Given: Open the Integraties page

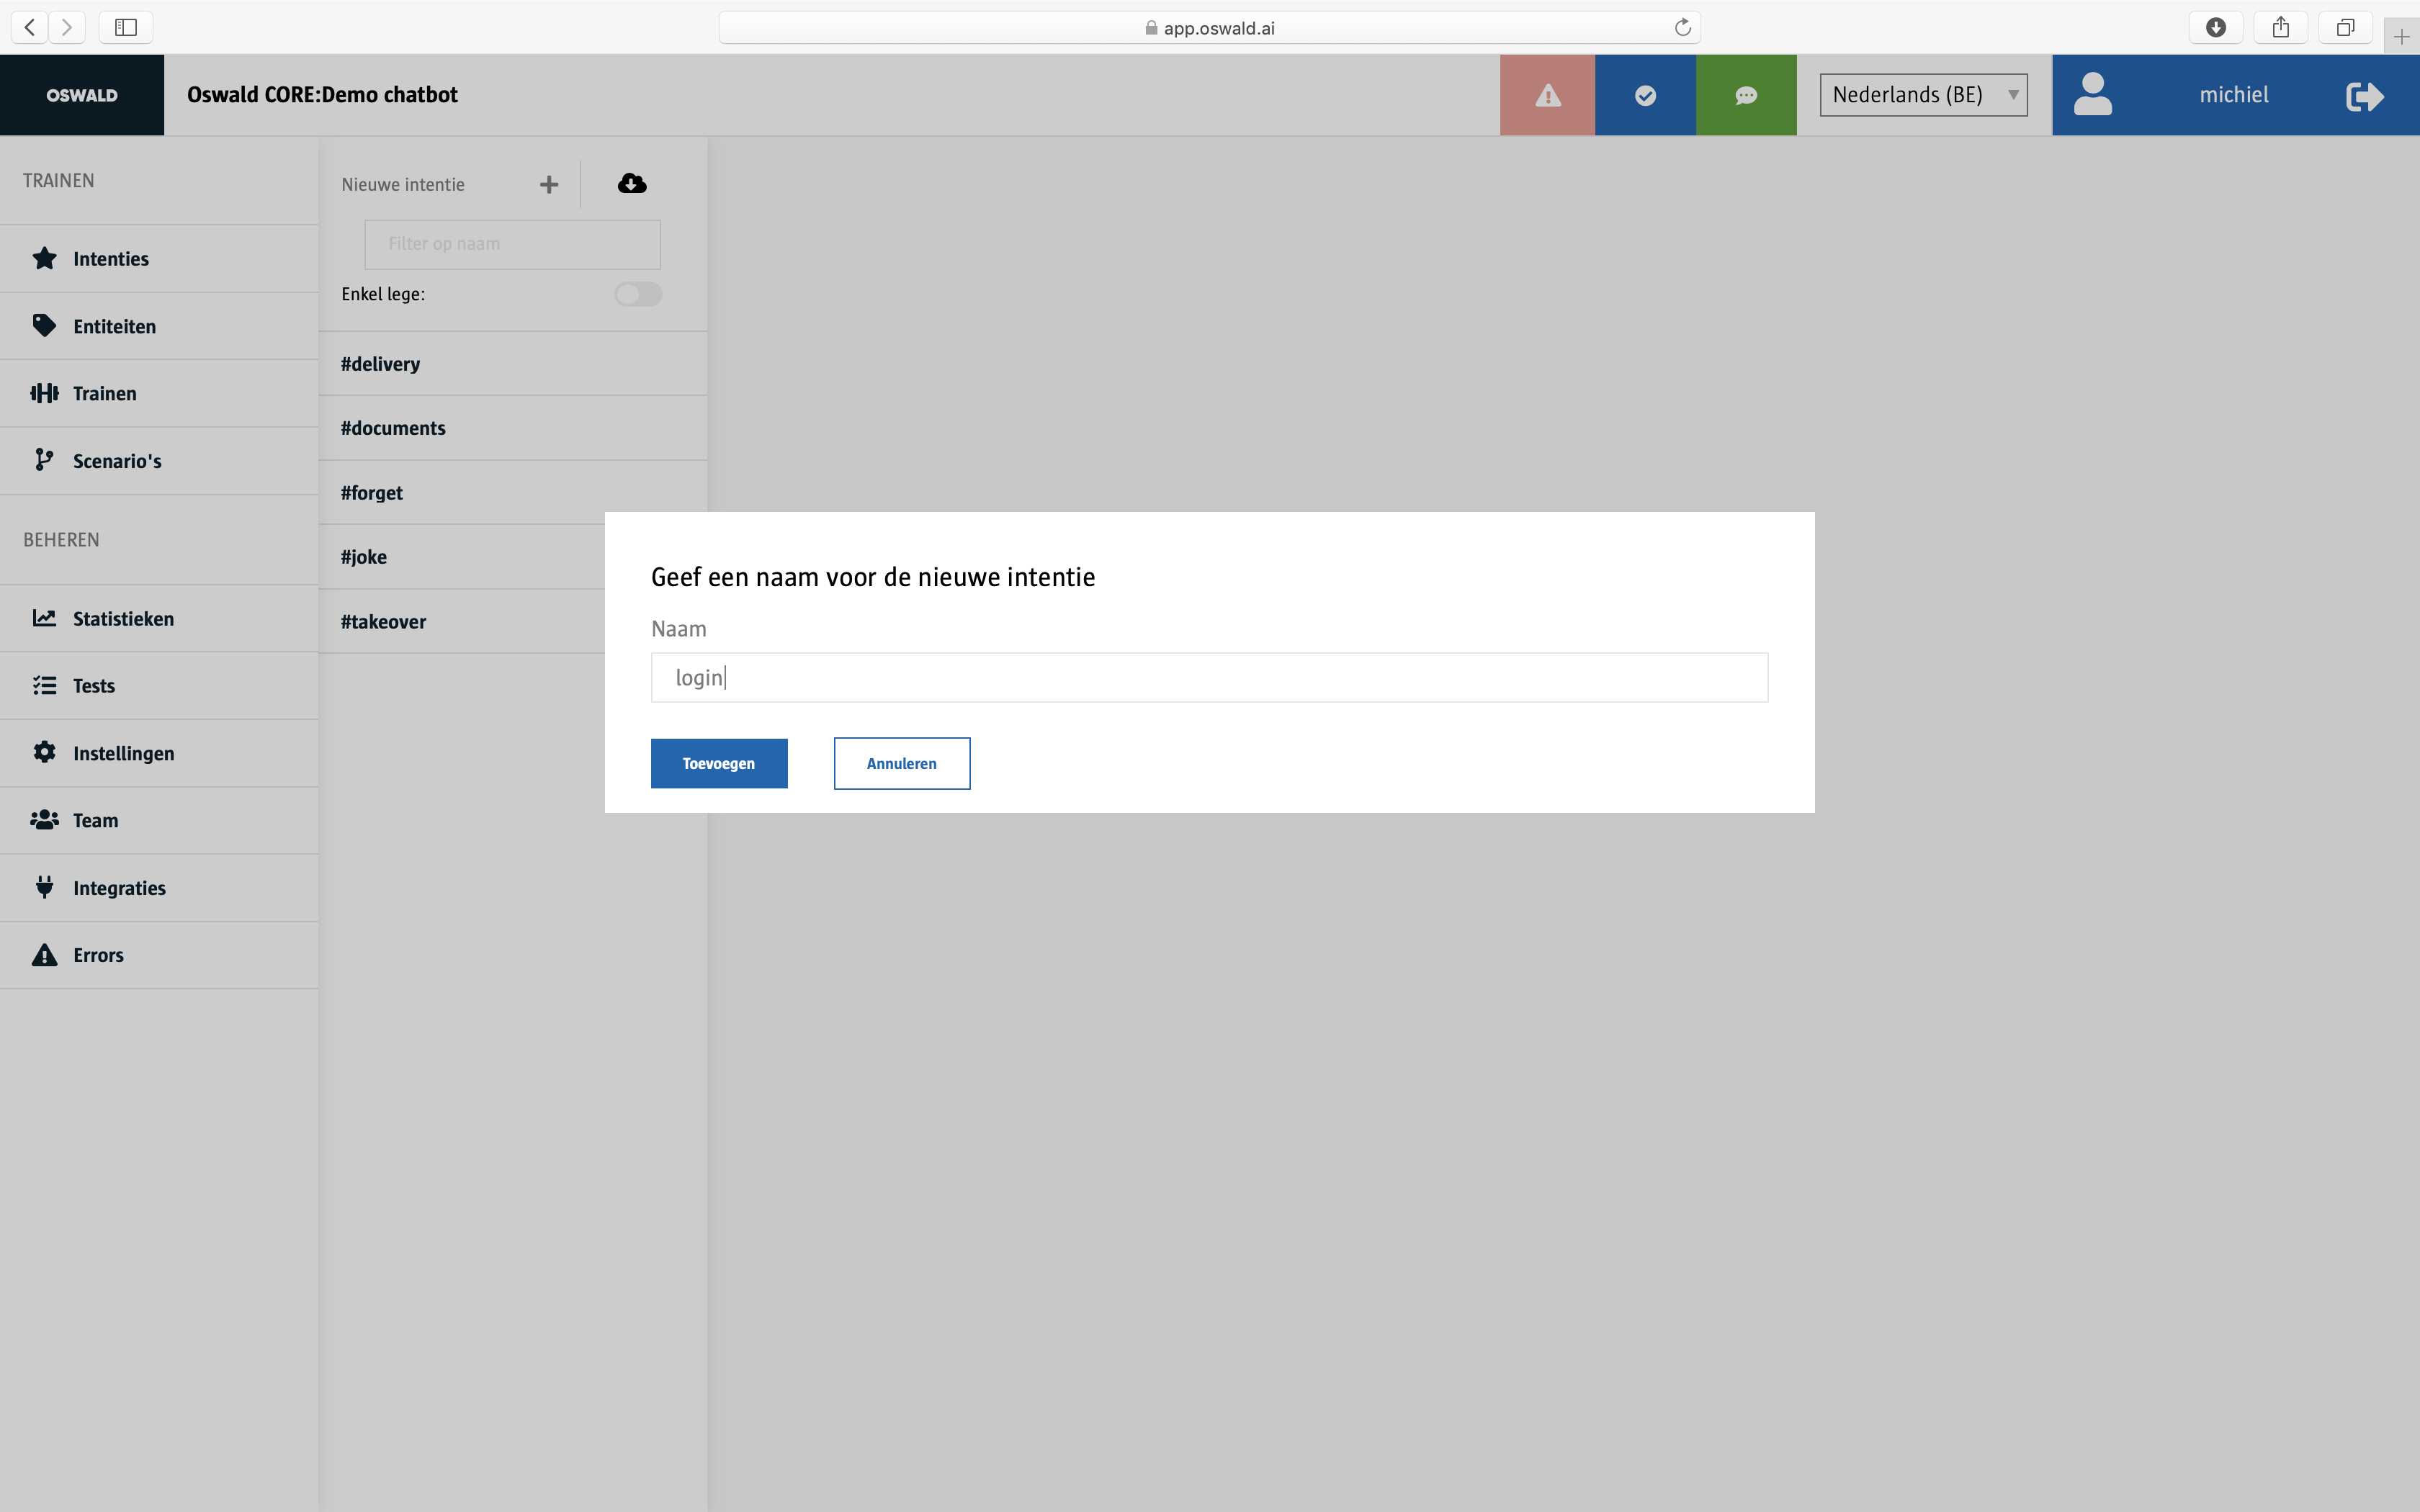Looking at the screenshot, I should click(x=159, y=888).
